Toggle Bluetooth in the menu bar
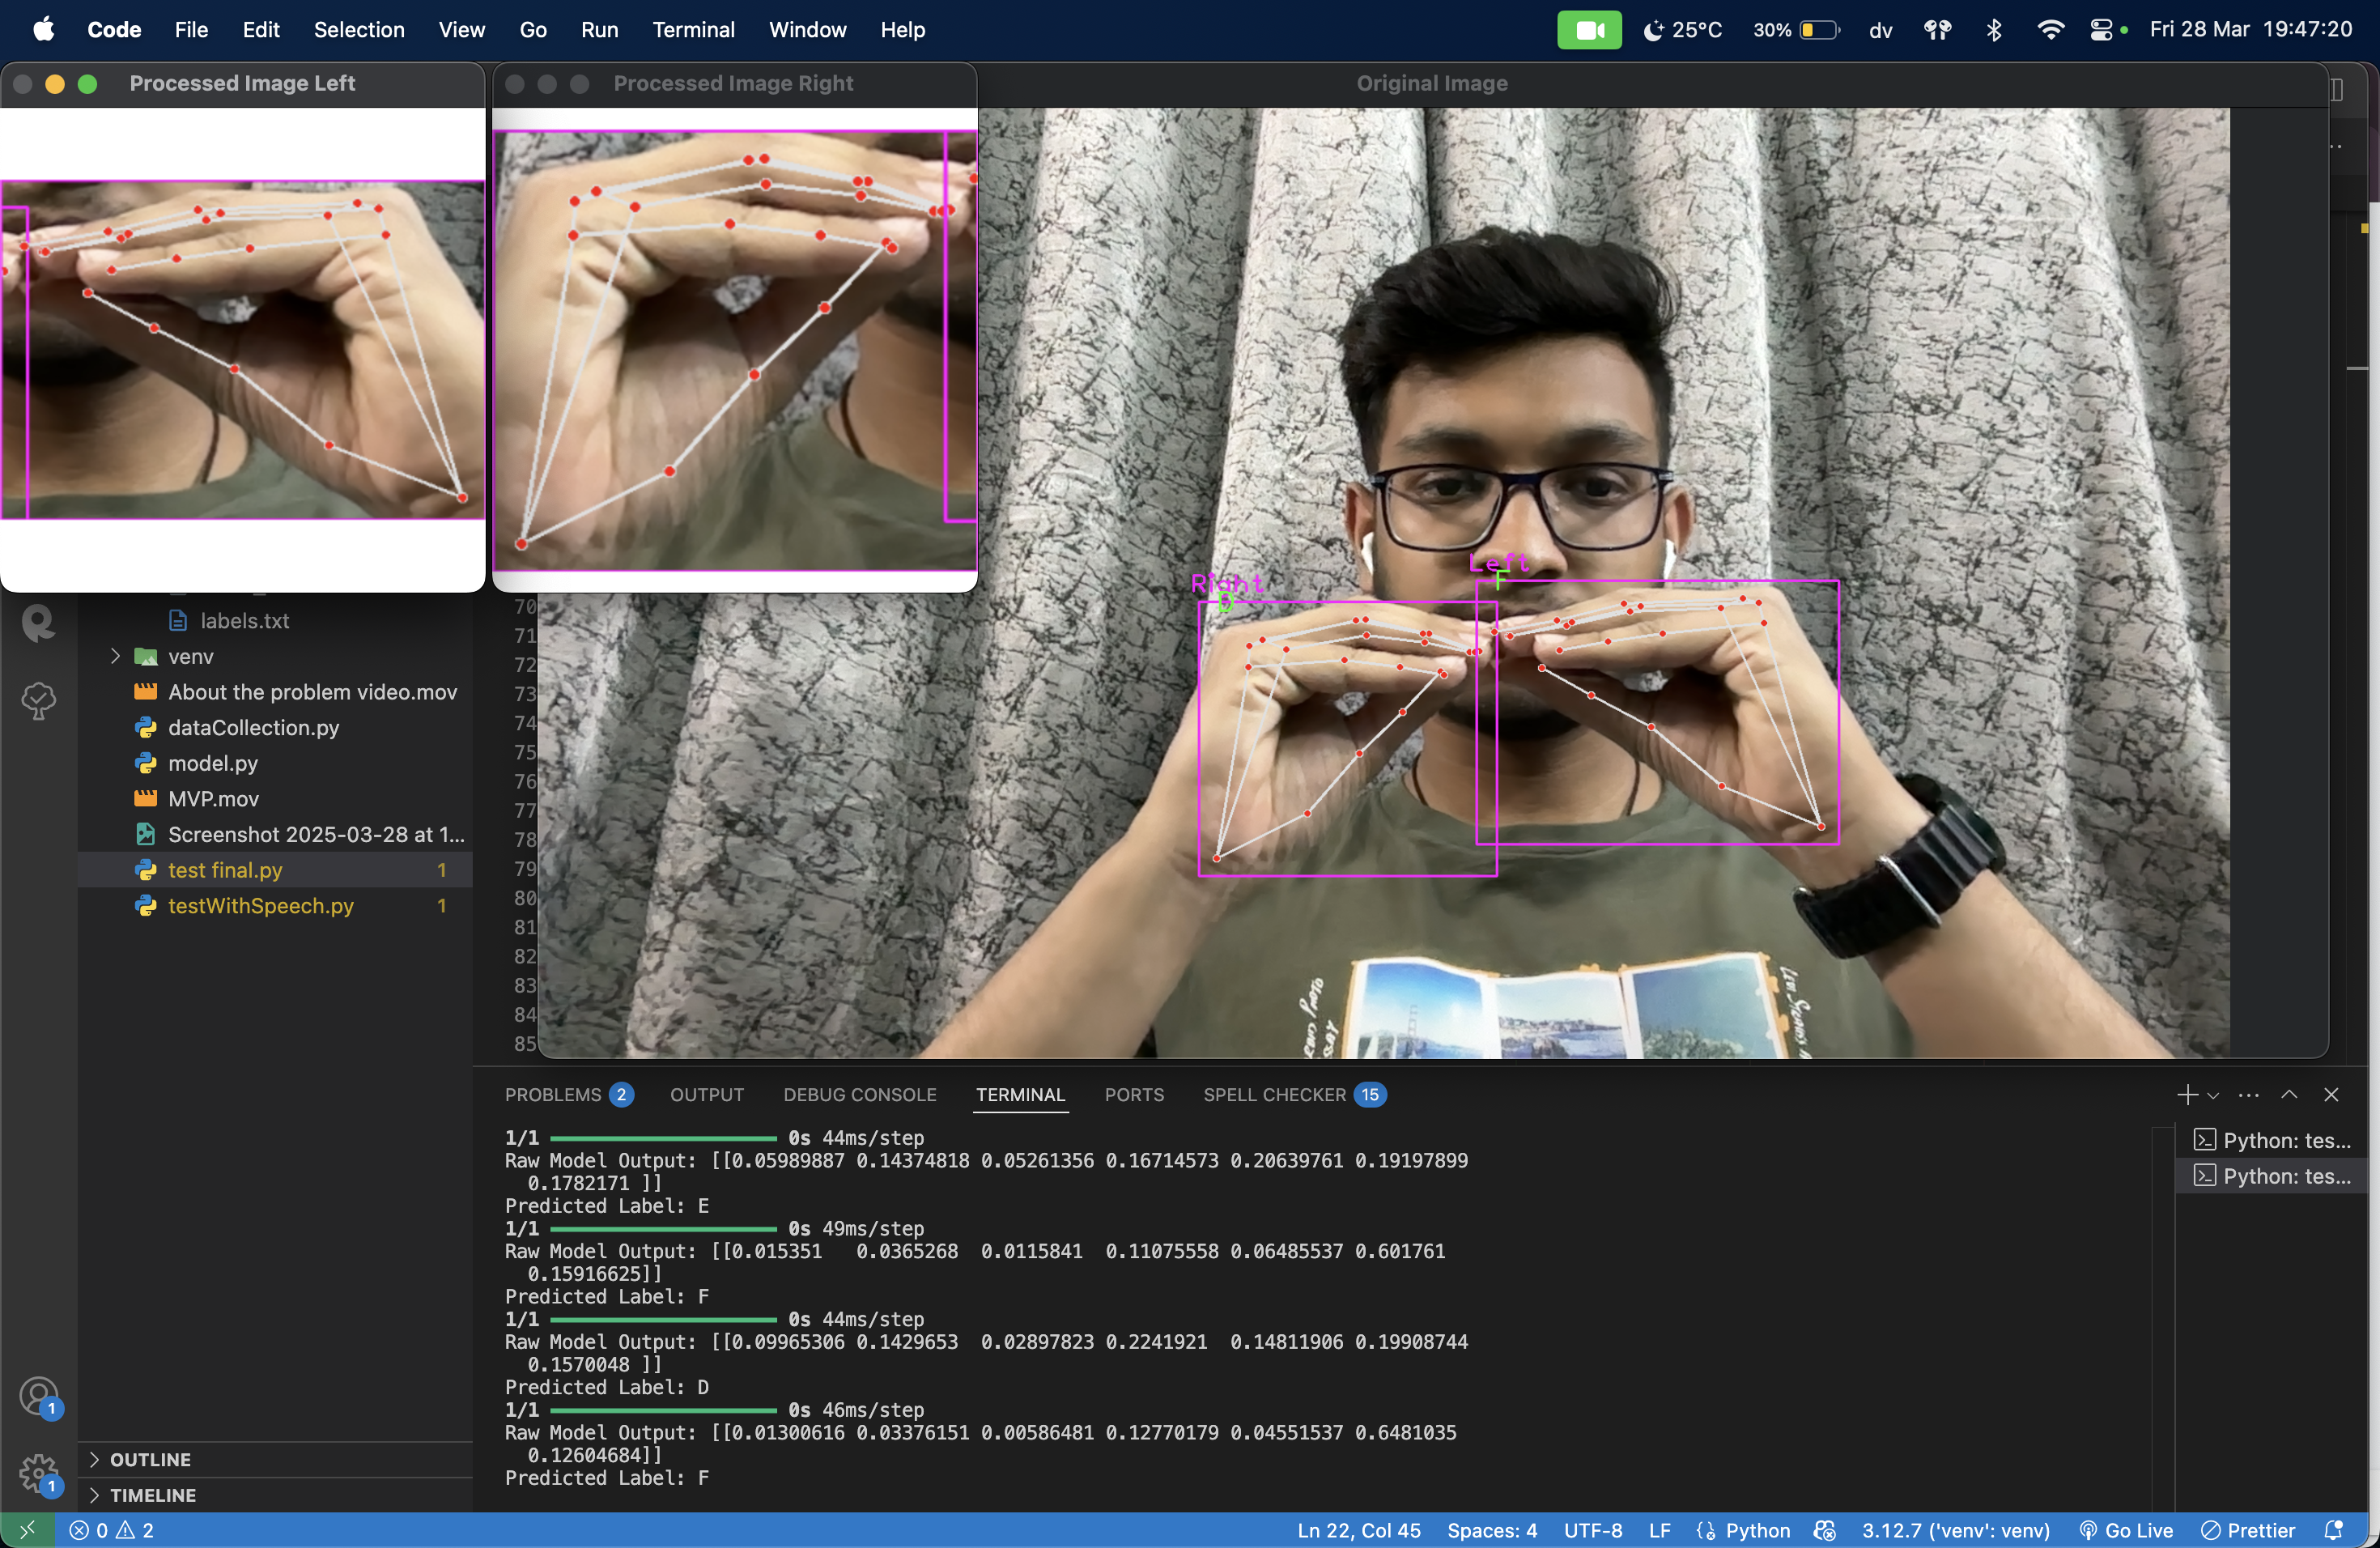 (1994, 30)
